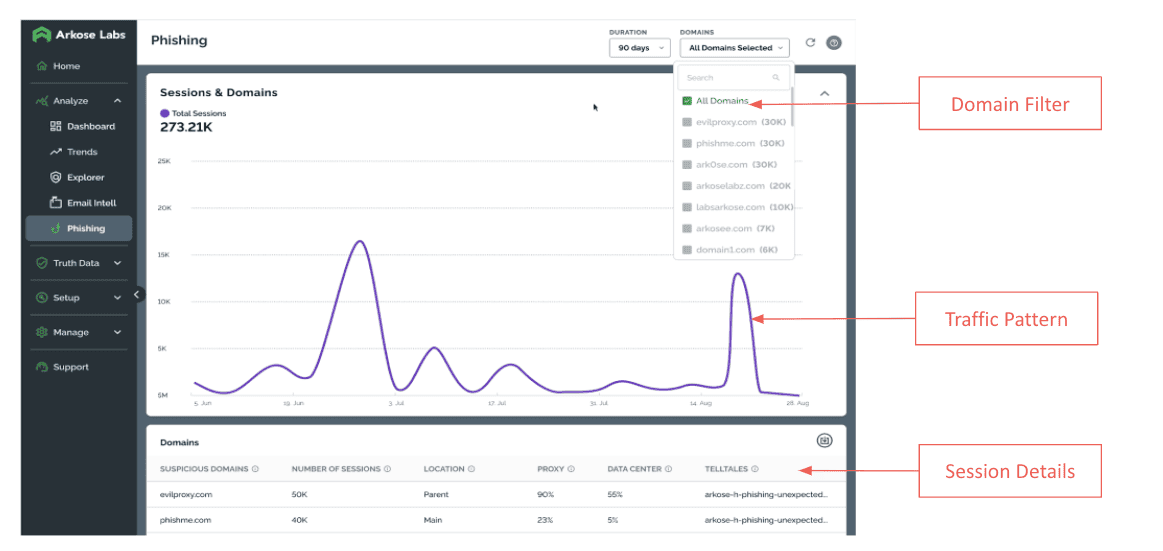This screenshot has height=551, width=1163.
Task: Click the search magnifier icon
Action: pyautogui.click(x=776, y=77)
